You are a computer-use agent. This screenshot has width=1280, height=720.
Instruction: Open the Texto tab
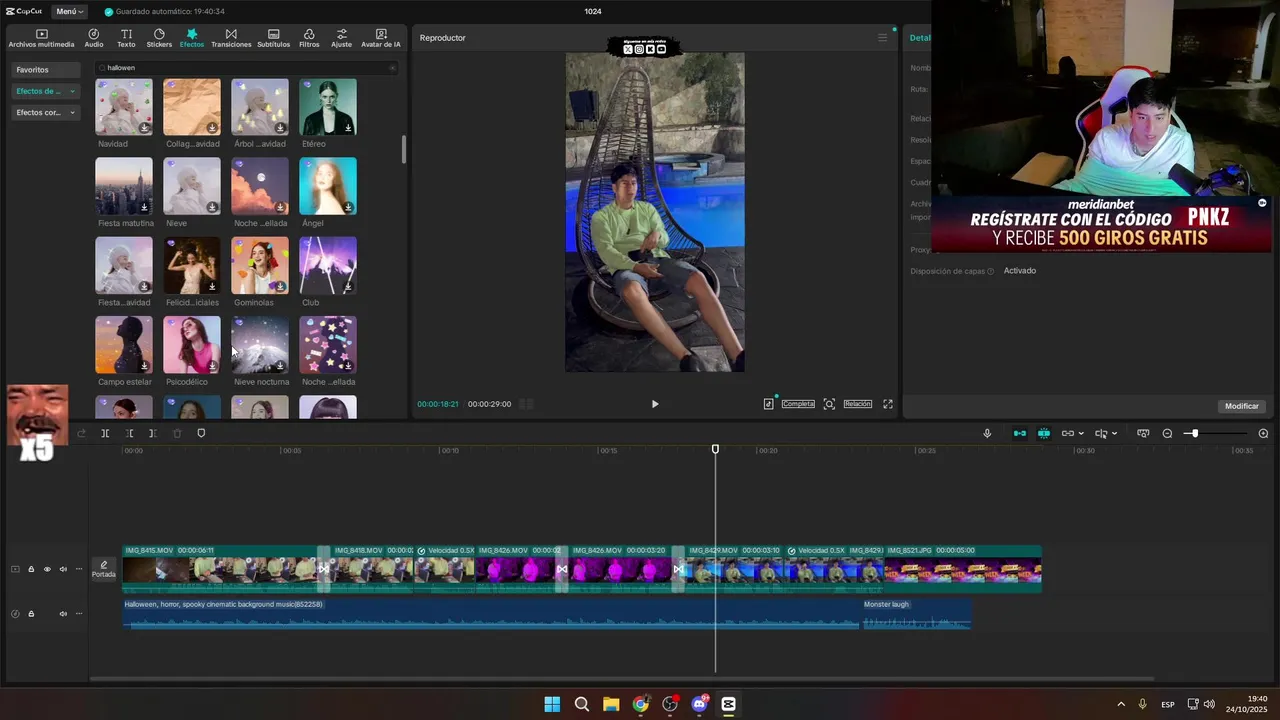point(126,38)
